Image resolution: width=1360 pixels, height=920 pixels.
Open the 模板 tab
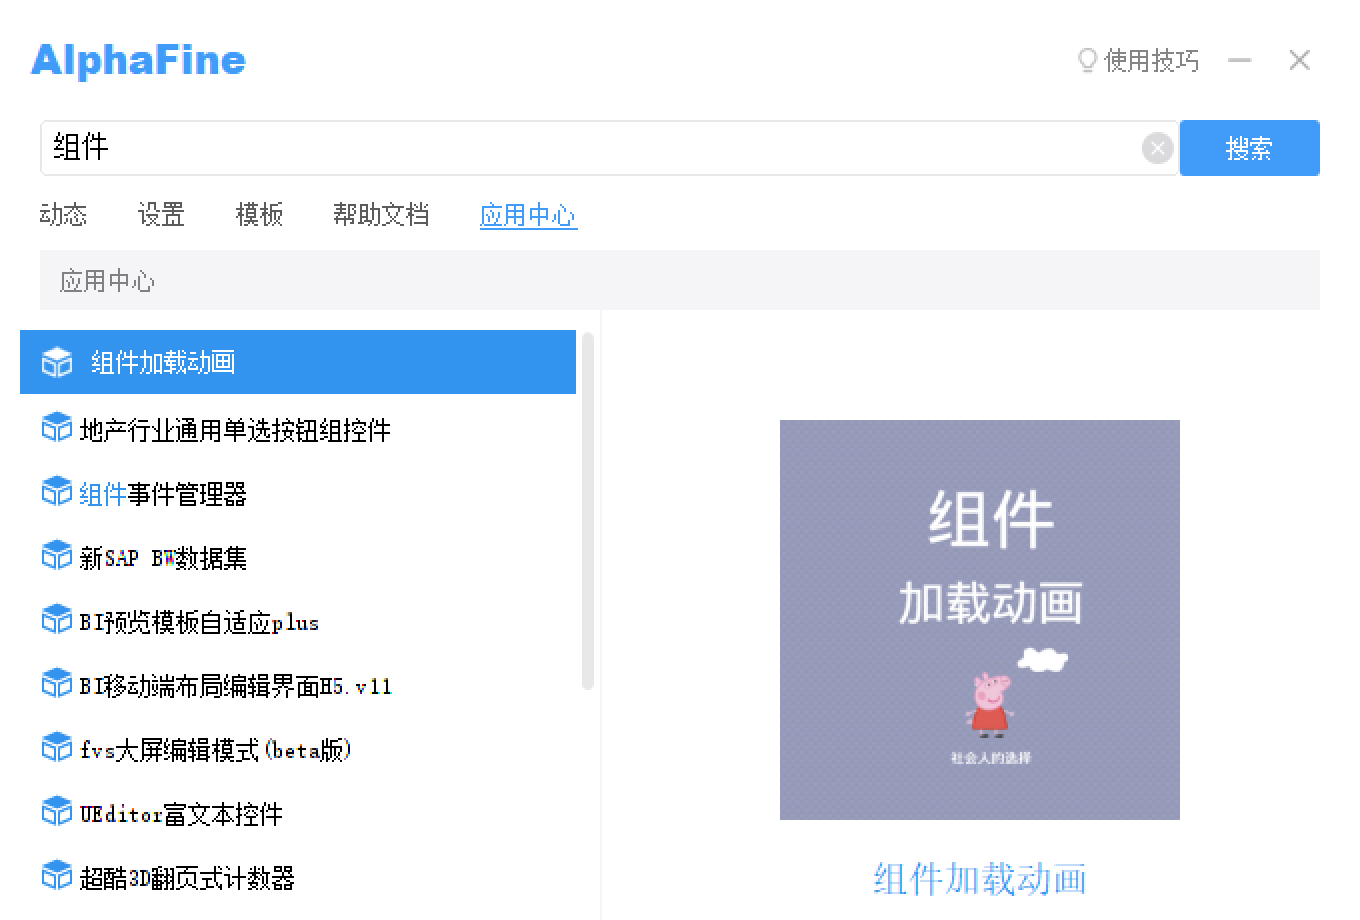[259, 214]
